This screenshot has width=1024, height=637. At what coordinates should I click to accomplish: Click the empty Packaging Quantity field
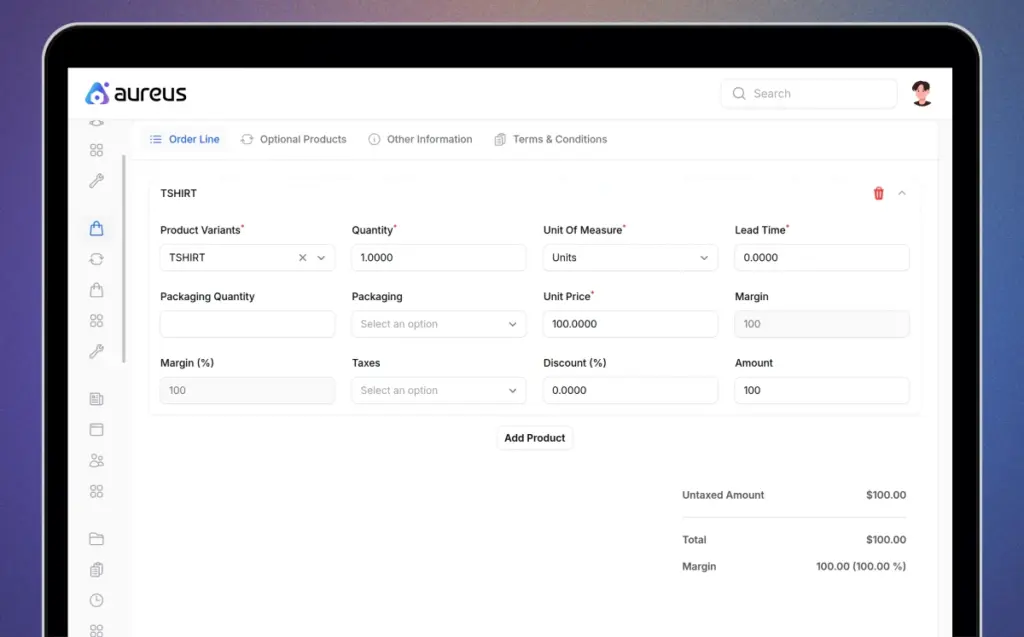[x=248, y=324]
